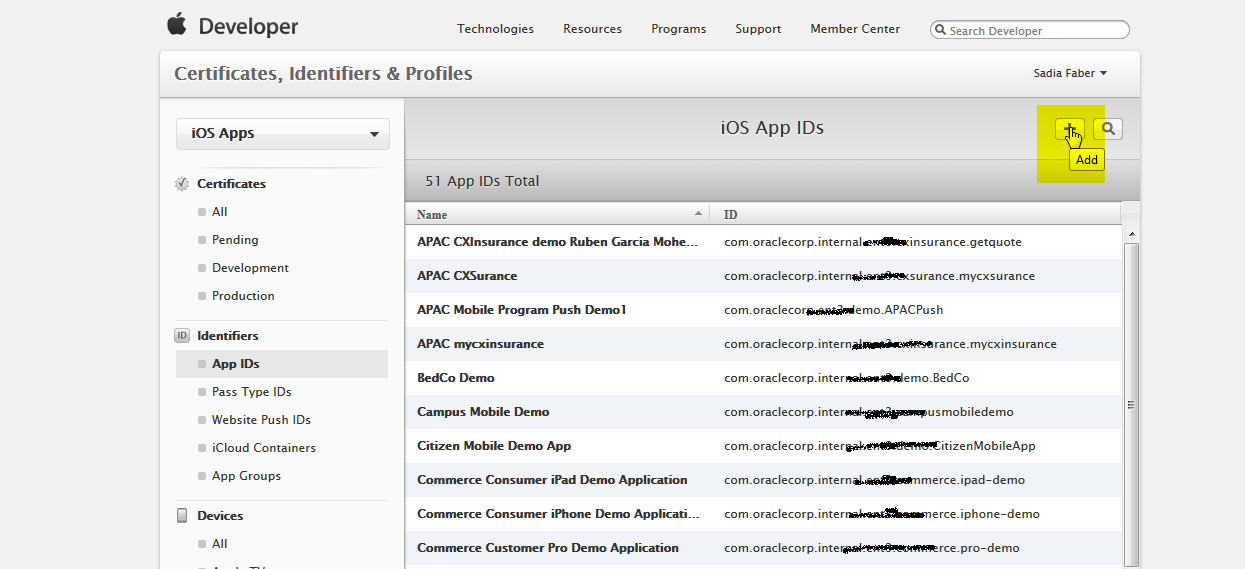Go to Member Center
The height and width of the screenshot is (569, 1245).
tap(855, 29)
